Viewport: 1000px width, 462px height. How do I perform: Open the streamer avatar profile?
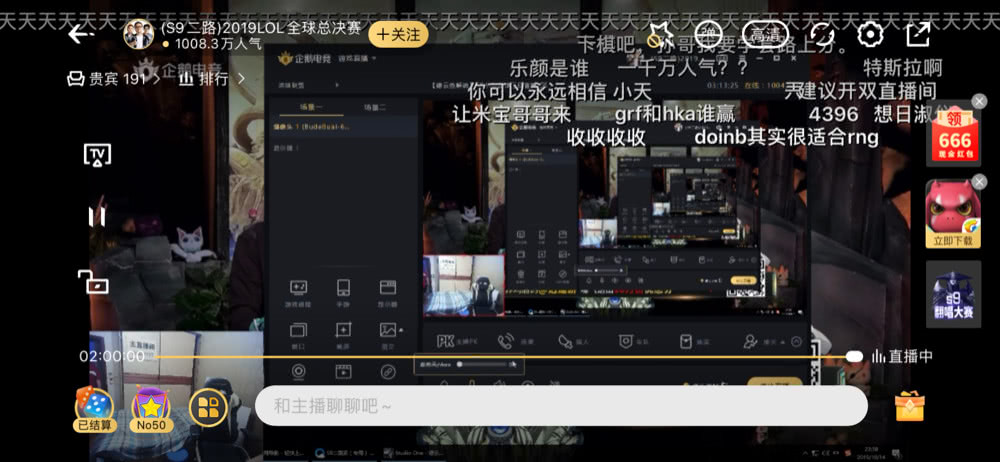[138, 34]
